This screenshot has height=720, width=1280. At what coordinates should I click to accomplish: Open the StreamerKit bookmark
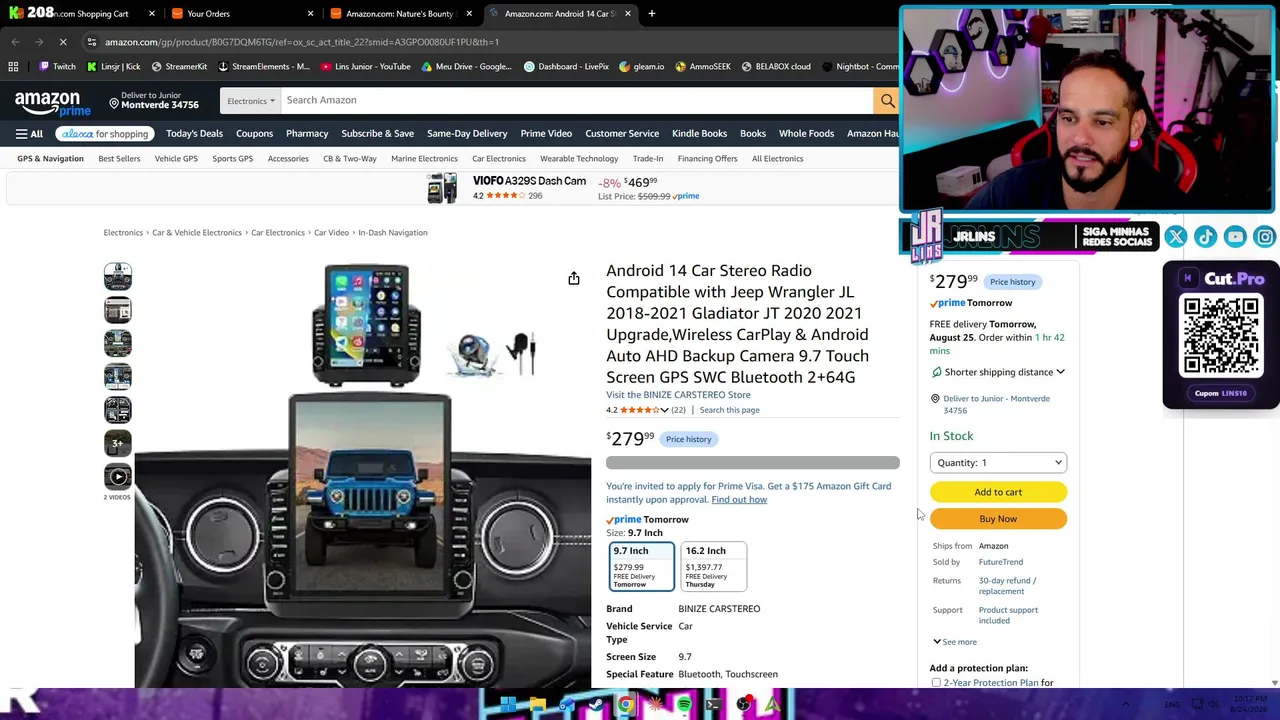(x=179, y=67)
